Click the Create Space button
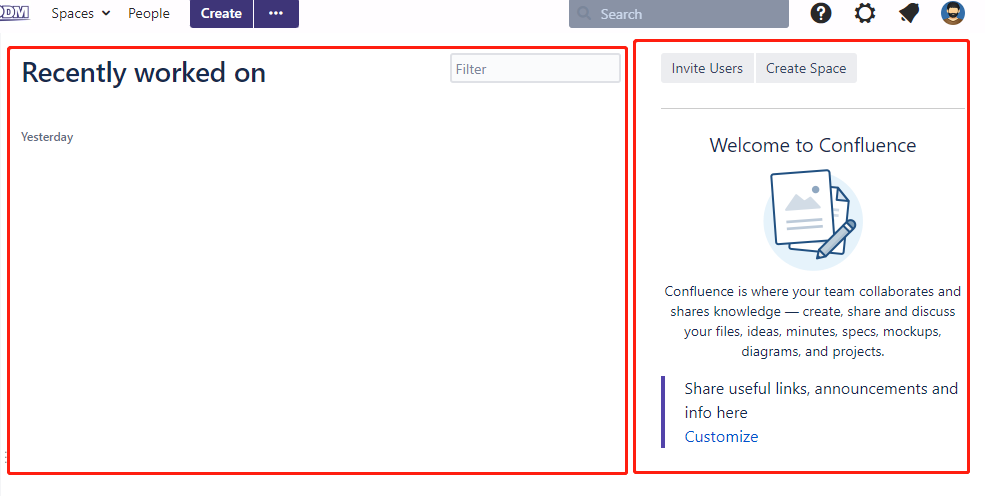Screen dimensions: 985x496 click(x=806, y=68)
